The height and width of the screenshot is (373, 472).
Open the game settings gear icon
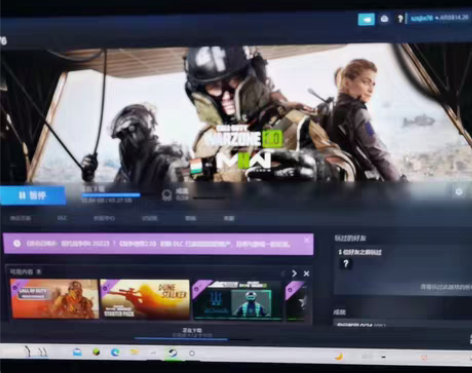[x=459, y=192]
